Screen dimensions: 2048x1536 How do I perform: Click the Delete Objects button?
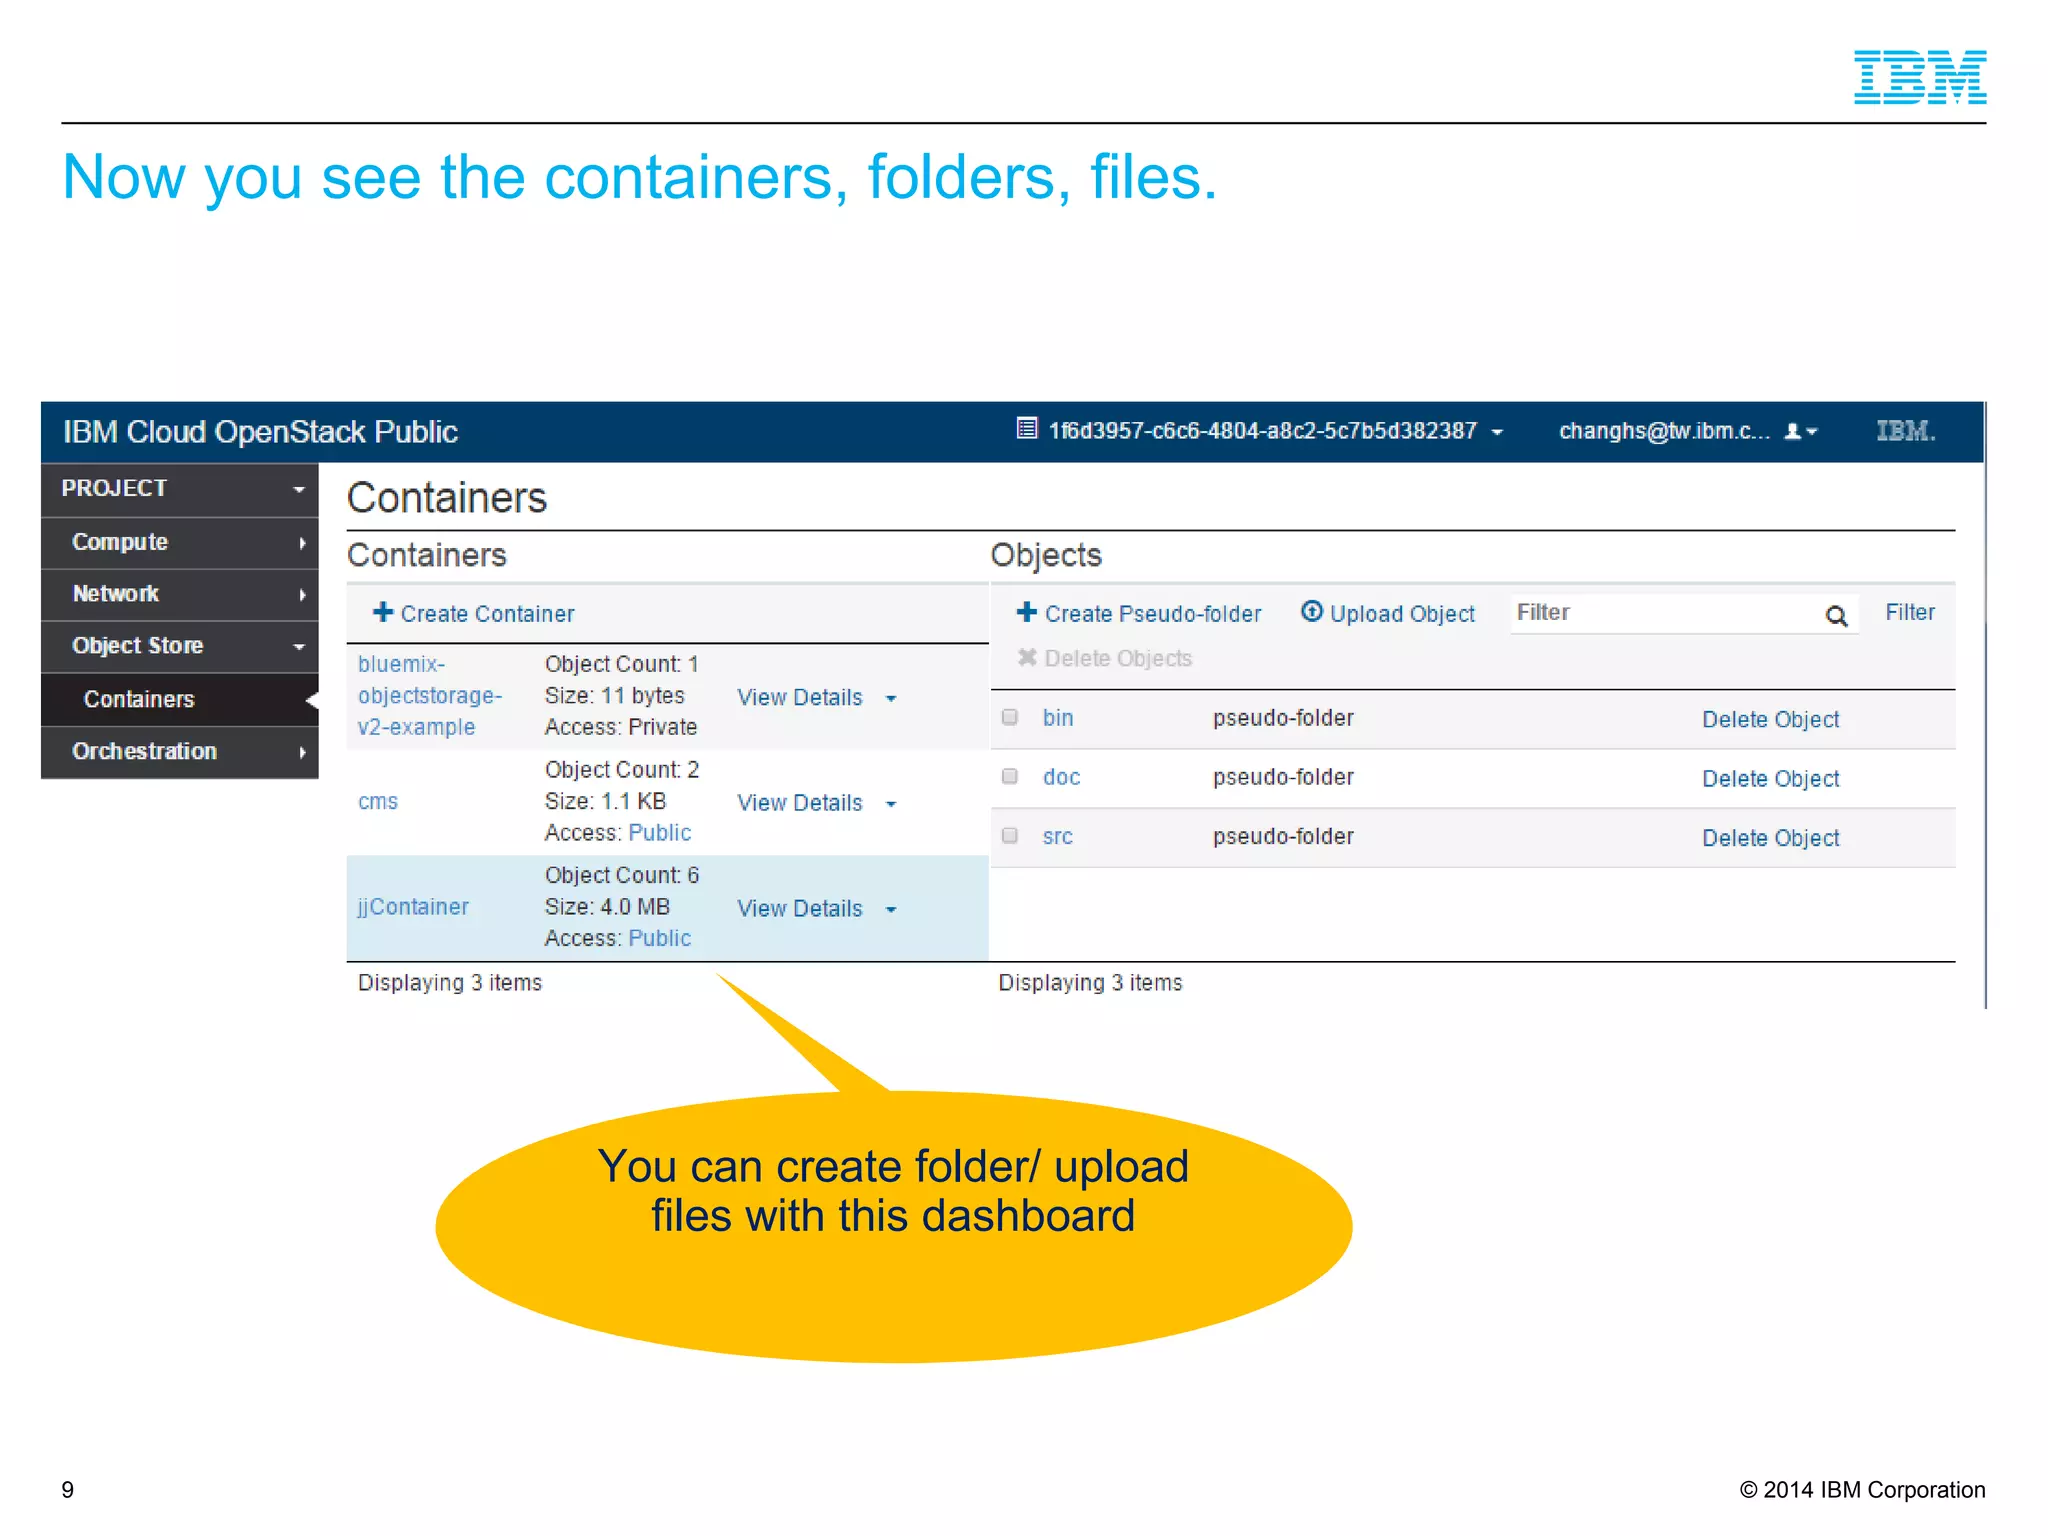[1105, 658]
